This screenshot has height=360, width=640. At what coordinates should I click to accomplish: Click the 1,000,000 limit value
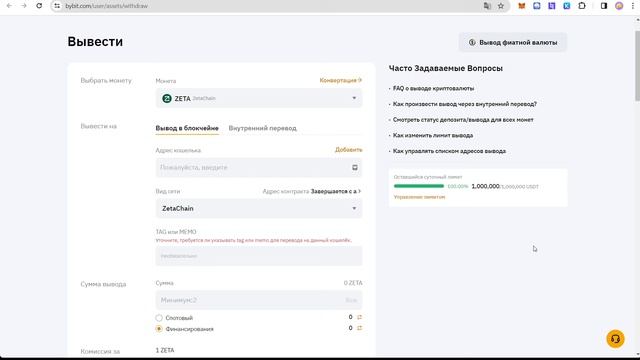click(x=485, y=186)
